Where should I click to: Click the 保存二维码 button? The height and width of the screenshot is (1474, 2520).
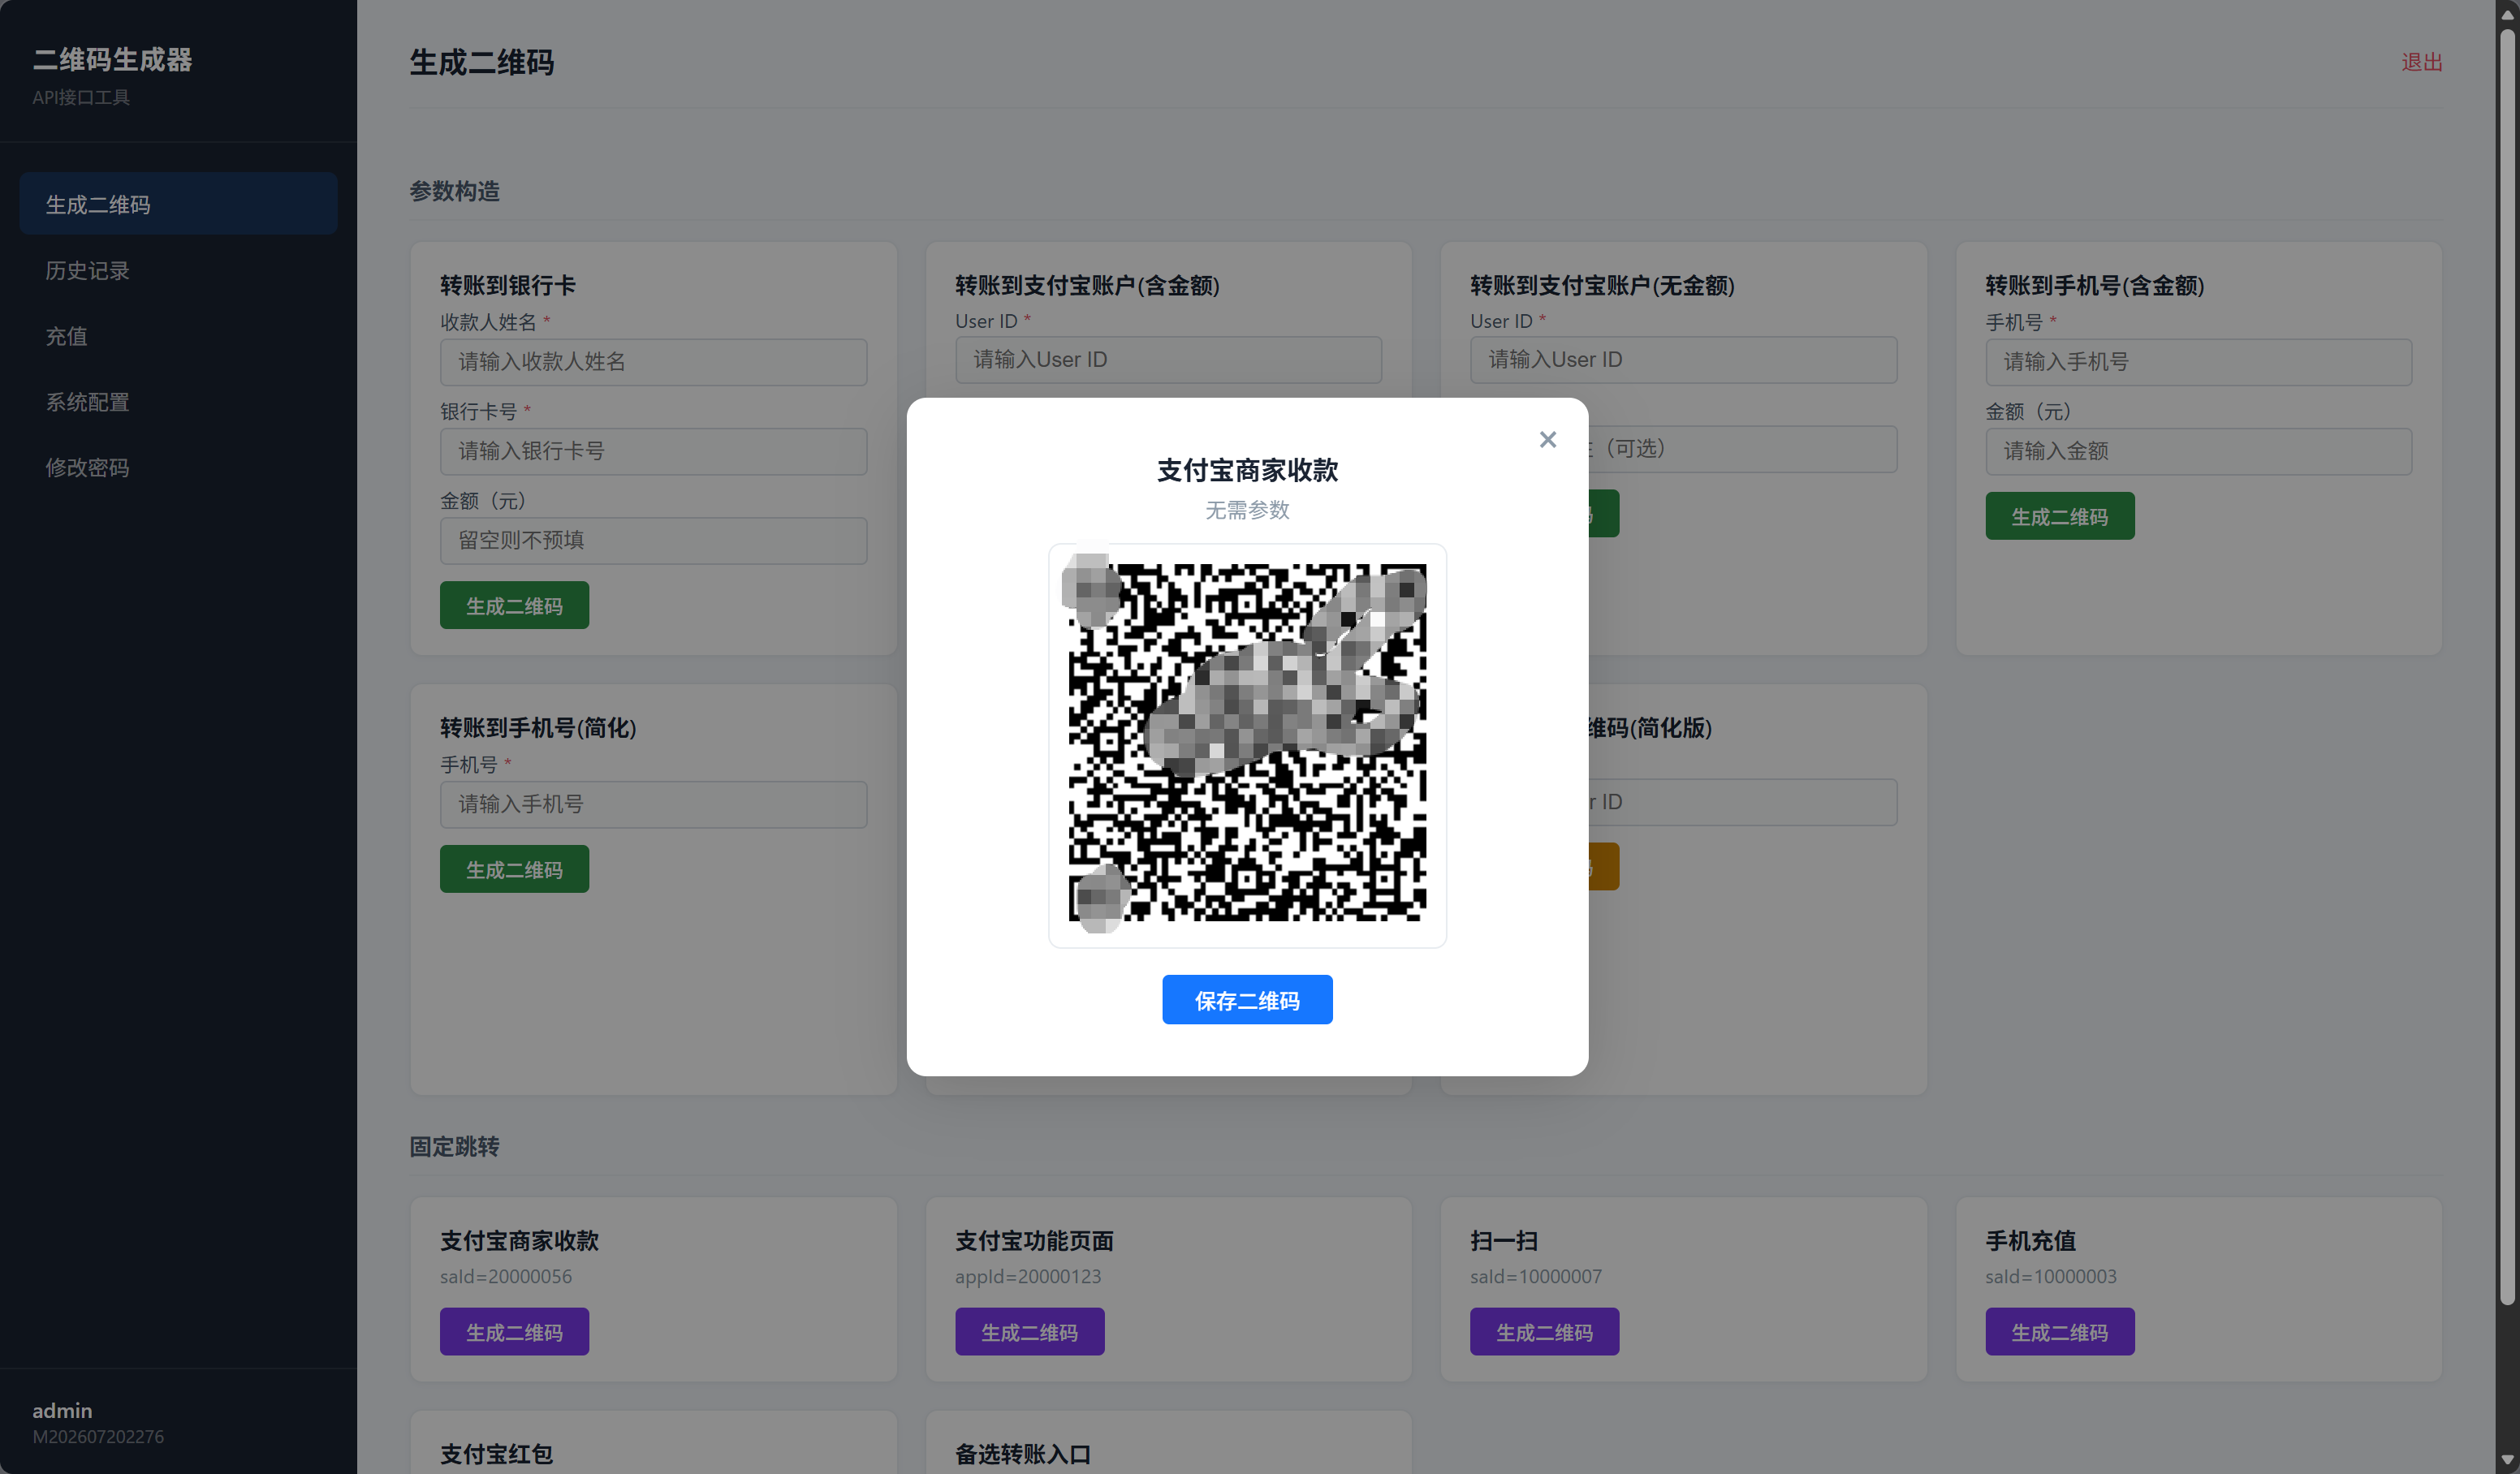(1247, 999)
